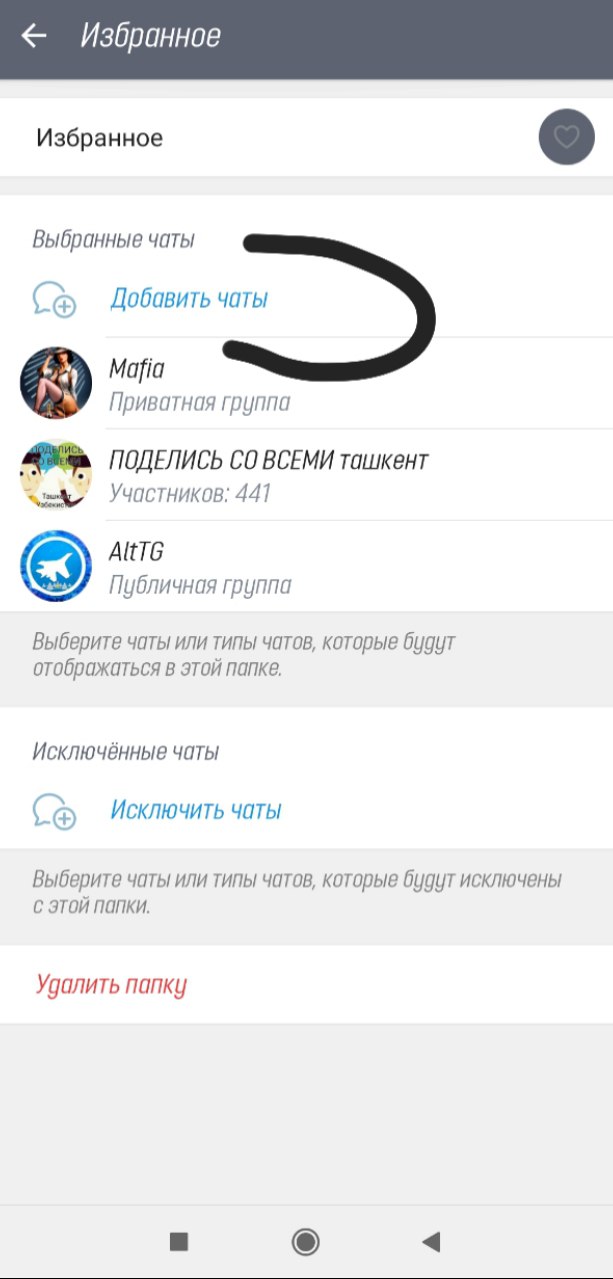Tap ПОДЕЛИСЬ СО ВСЕМИ ташкент avatar
Screen dimensions: 613x1279
[x=56, y=475]
